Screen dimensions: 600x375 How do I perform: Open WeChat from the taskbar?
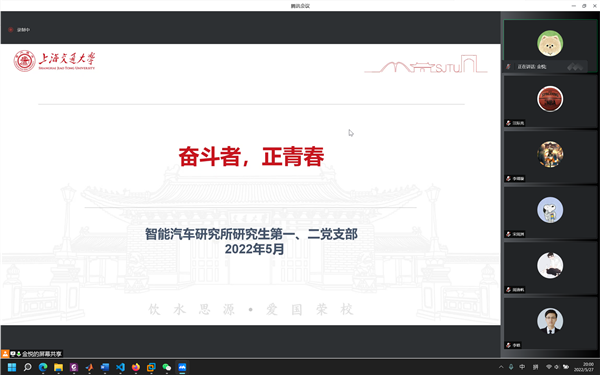click(x=166, y=367)
